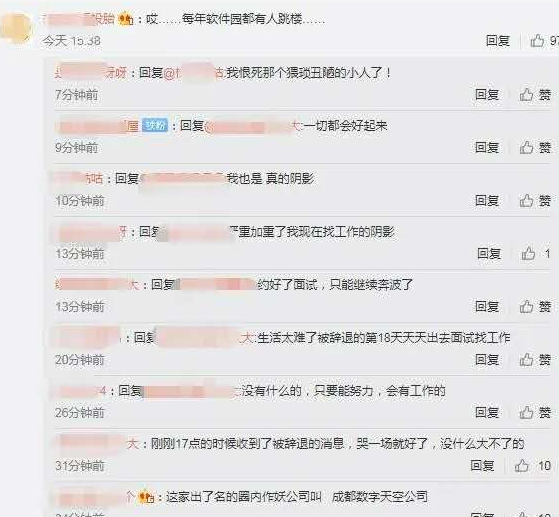
Task: Click 回复 on the top comment
Action: coord(498,41)
